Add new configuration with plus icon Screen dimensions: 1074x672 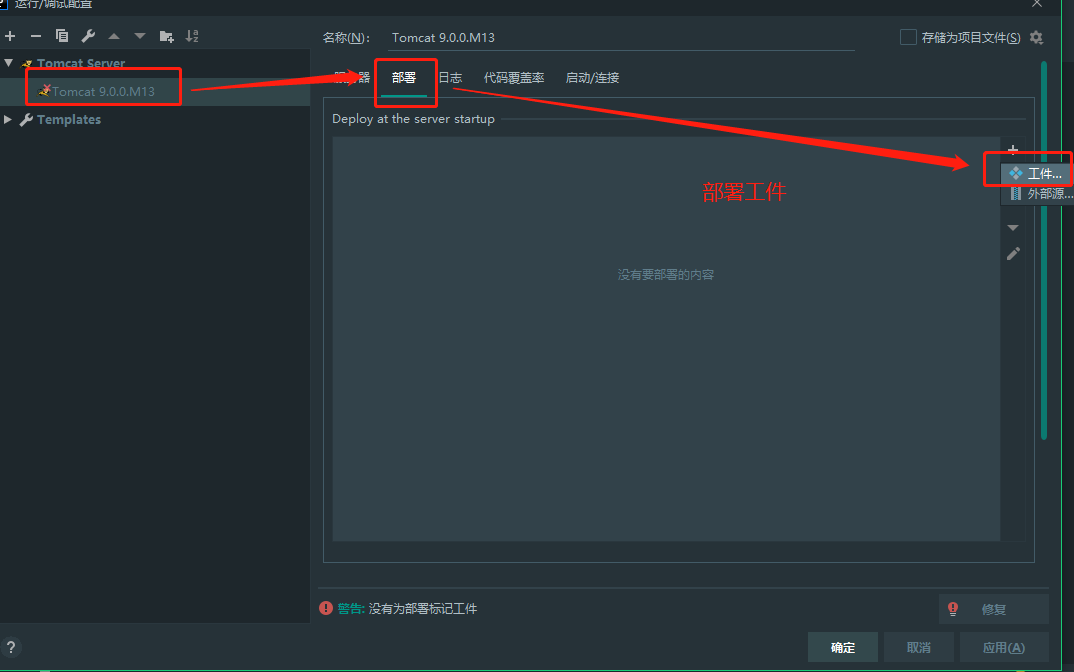10,36
